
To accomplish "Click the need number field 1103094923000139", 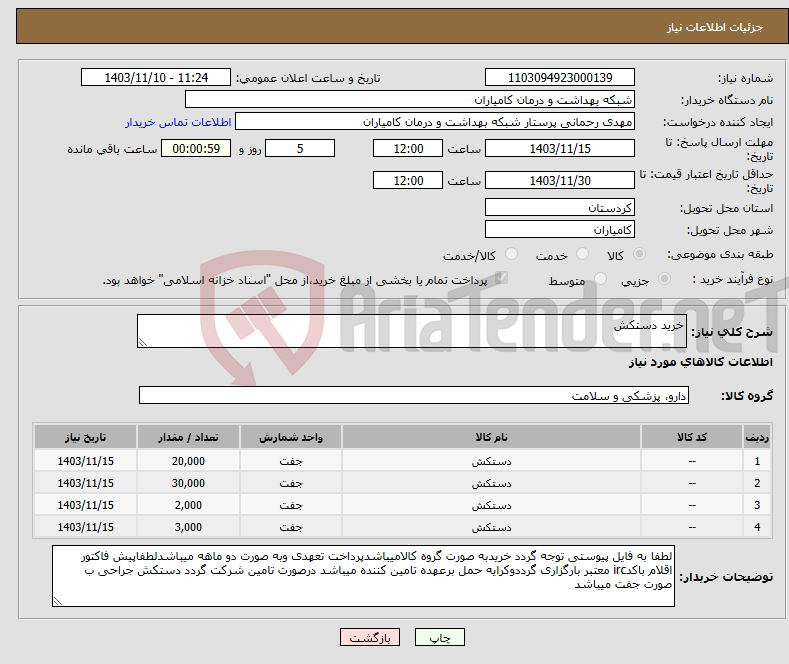I will pyautogui.click(x=560, y=77).
